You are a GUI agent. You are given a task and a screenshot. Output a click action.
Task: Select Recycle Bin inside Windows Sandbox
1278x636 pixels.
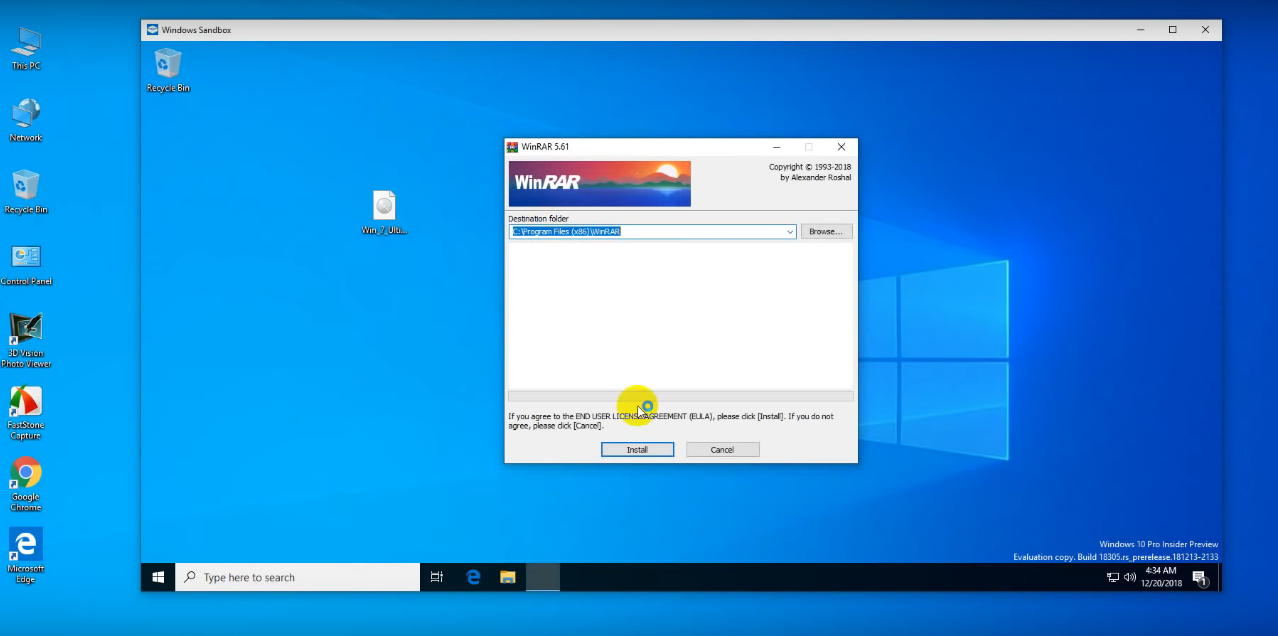[x=168, y=70]
